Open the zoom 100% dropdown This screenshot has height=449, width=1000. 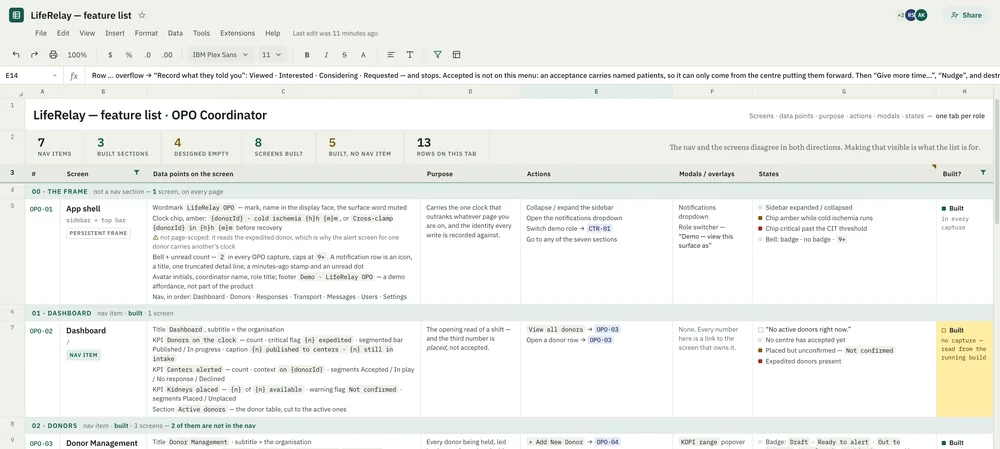coord(77,55)
